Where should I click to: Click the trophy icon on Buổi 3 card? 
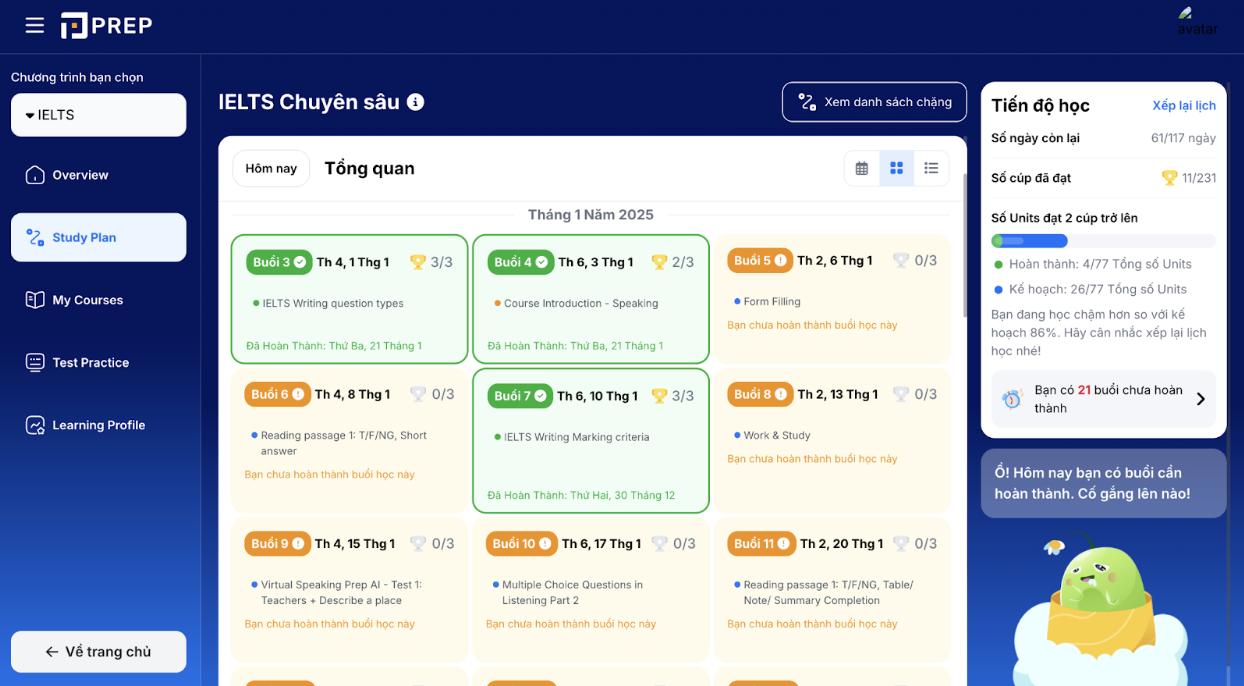point(418,262)
